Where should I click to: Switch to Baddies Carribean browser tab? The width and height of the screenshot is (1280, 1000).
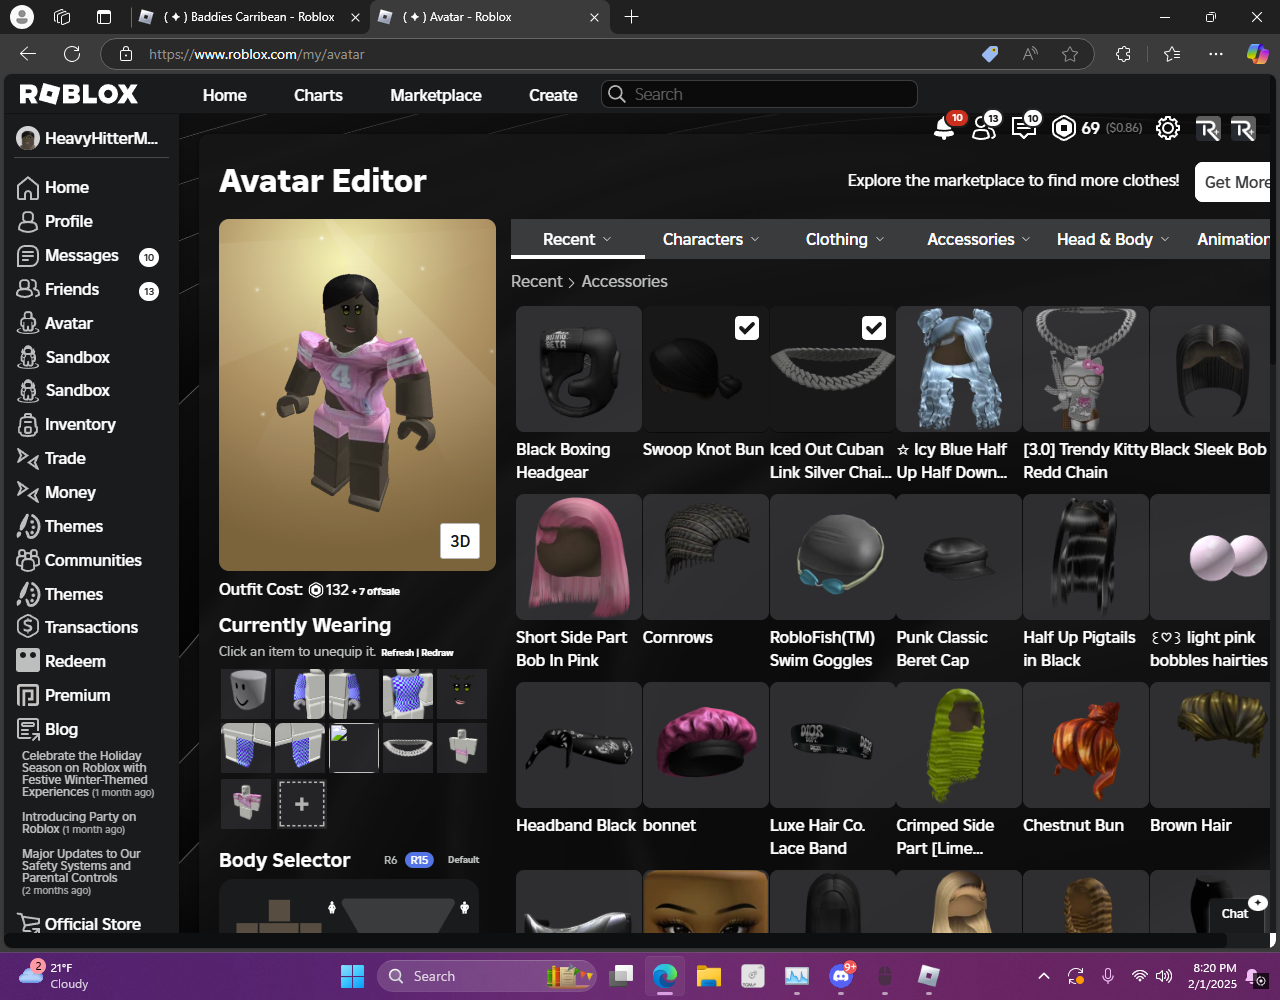pyautogui.click(x=249, y=17)
